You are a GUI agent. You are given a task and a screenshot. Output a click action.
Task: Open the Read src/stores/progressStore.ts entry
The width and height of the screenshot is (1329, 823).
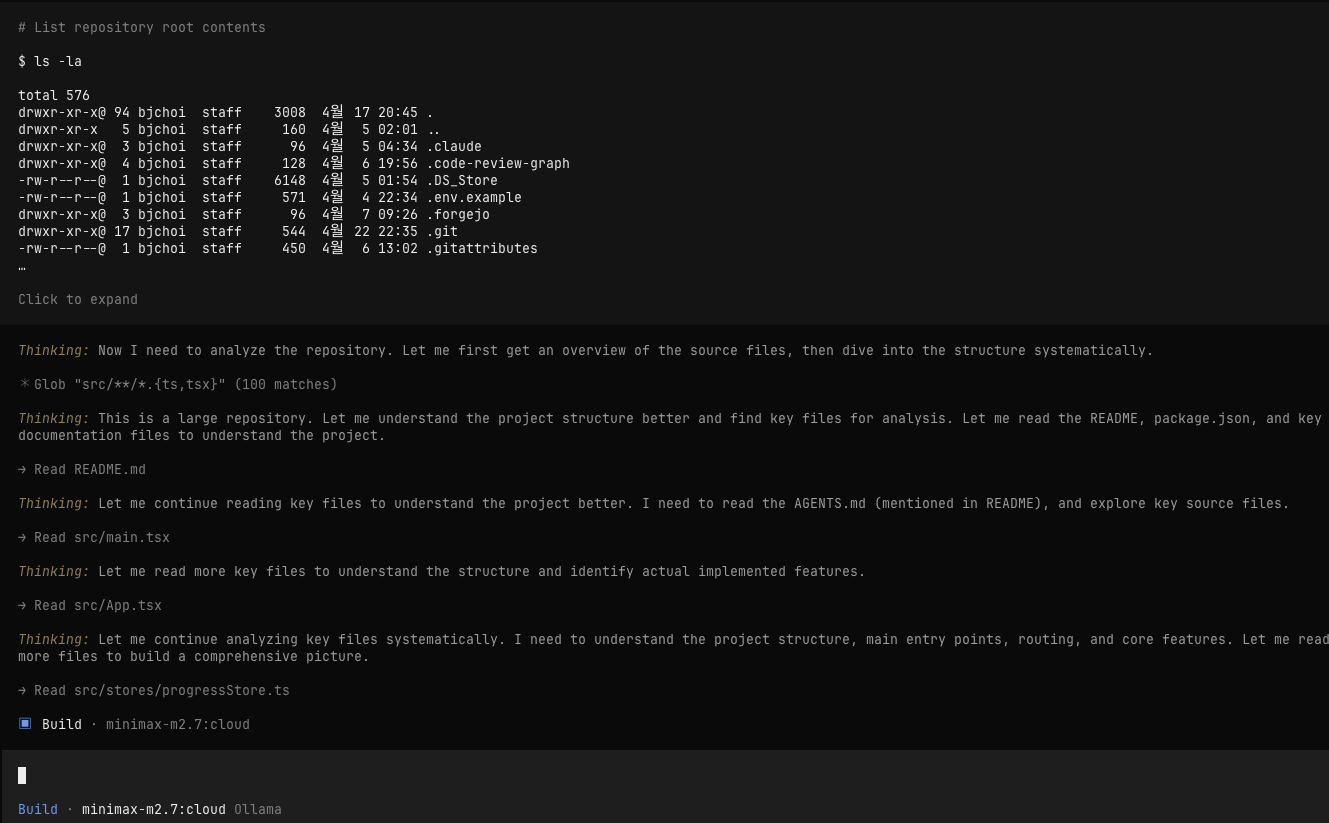[154, 690]
